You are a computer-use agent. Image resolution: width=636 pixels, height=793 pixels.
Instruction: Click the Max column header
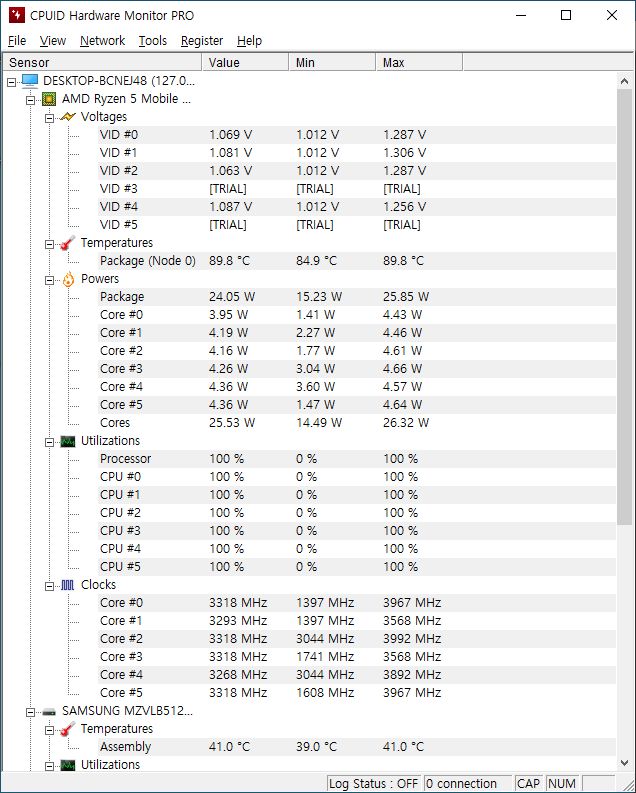420,62
